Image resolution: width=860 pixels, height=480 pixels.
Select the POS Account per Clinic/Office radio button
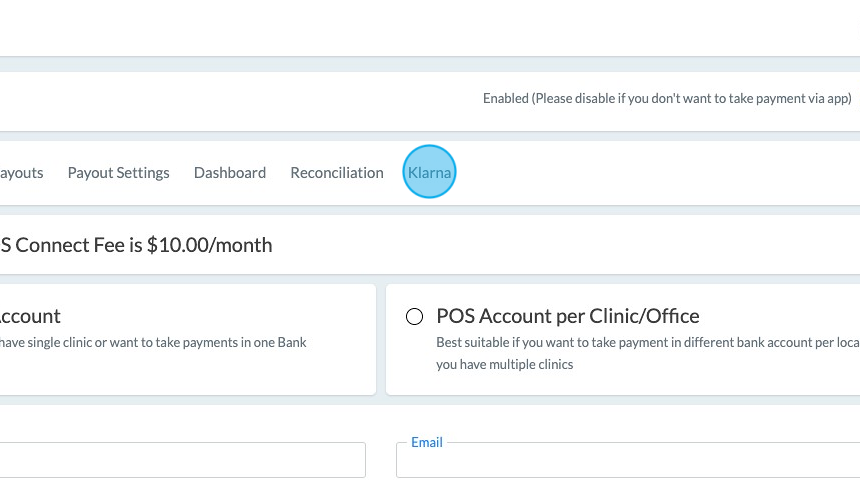pyautogui.click(x=415, y=317)
